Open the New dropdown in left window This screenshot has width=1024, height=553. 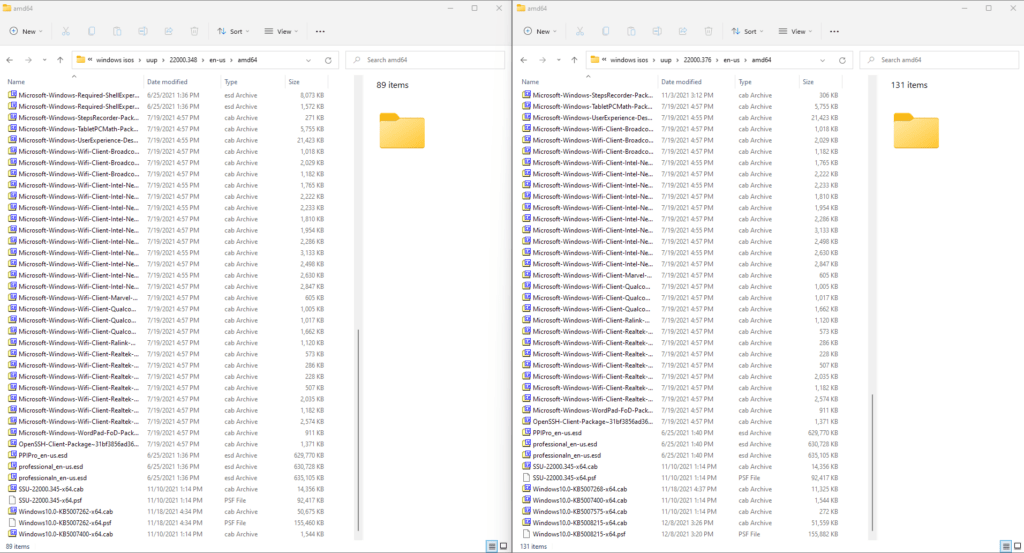[x=26, y=31]
